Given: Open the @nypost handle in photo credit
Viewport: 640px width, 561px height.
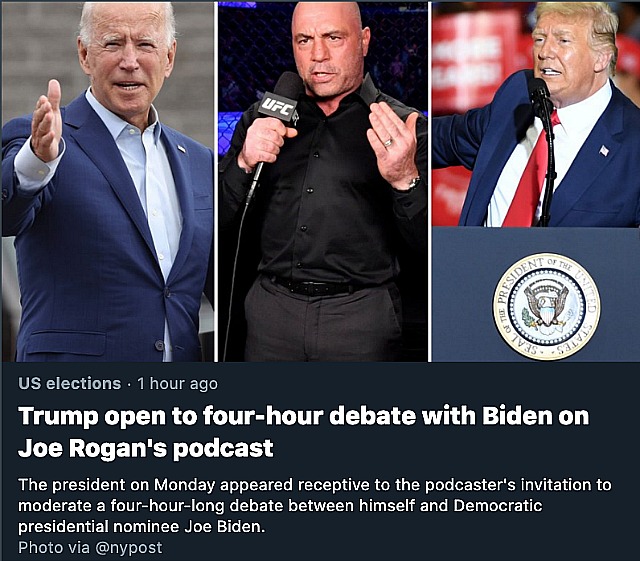Looking at the screenshot, I should (x=129, y=548).
